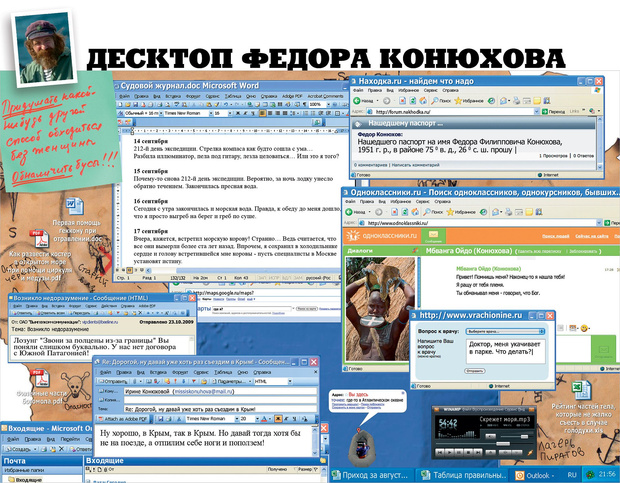This screenshot has height=483, width=620.
Task: Toggle the highlighted bold button in reply message toolbar
Action: pyautogui.click(x=278, y=419)
